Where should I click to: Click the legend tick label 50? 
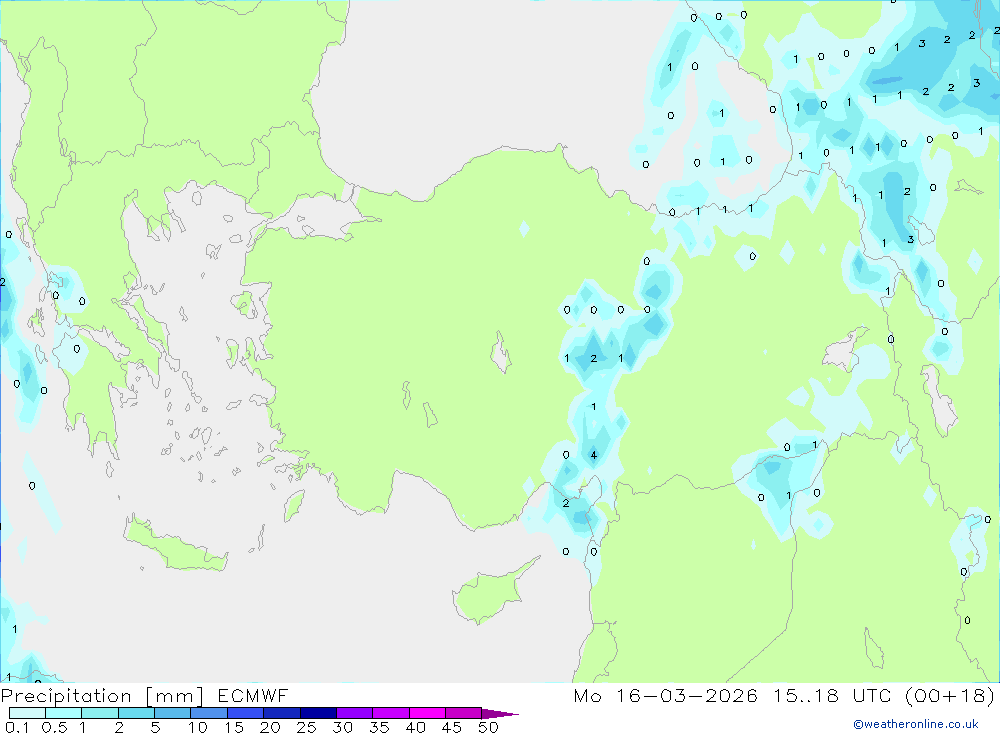click(x=488, y=727)
